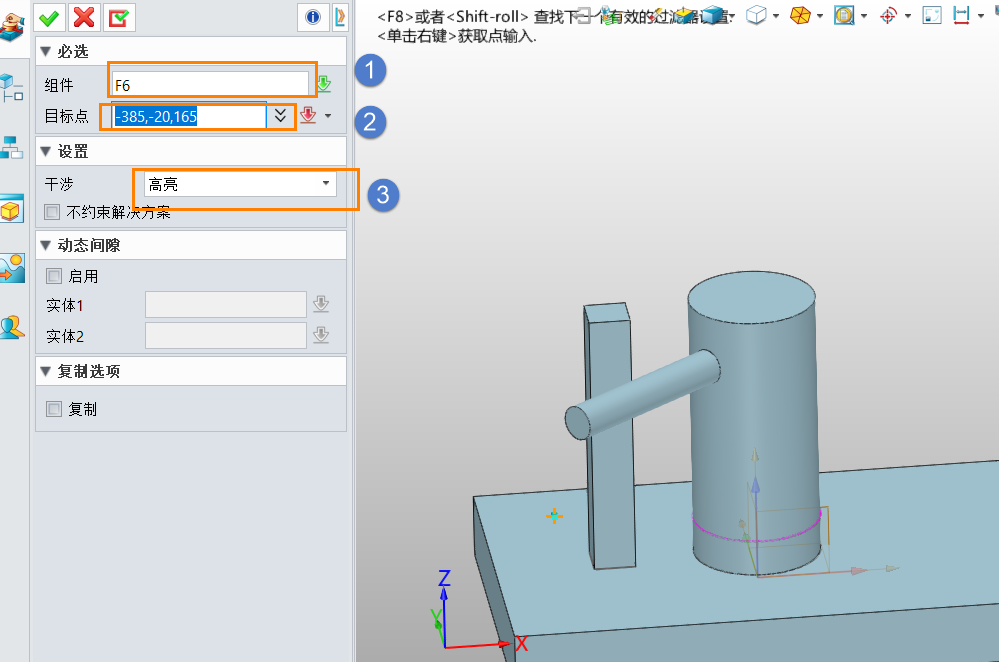999x662 pixels.
Task: Click the dashed-square view frame icon
Action: pyautogui.click(x=931, y=15)
